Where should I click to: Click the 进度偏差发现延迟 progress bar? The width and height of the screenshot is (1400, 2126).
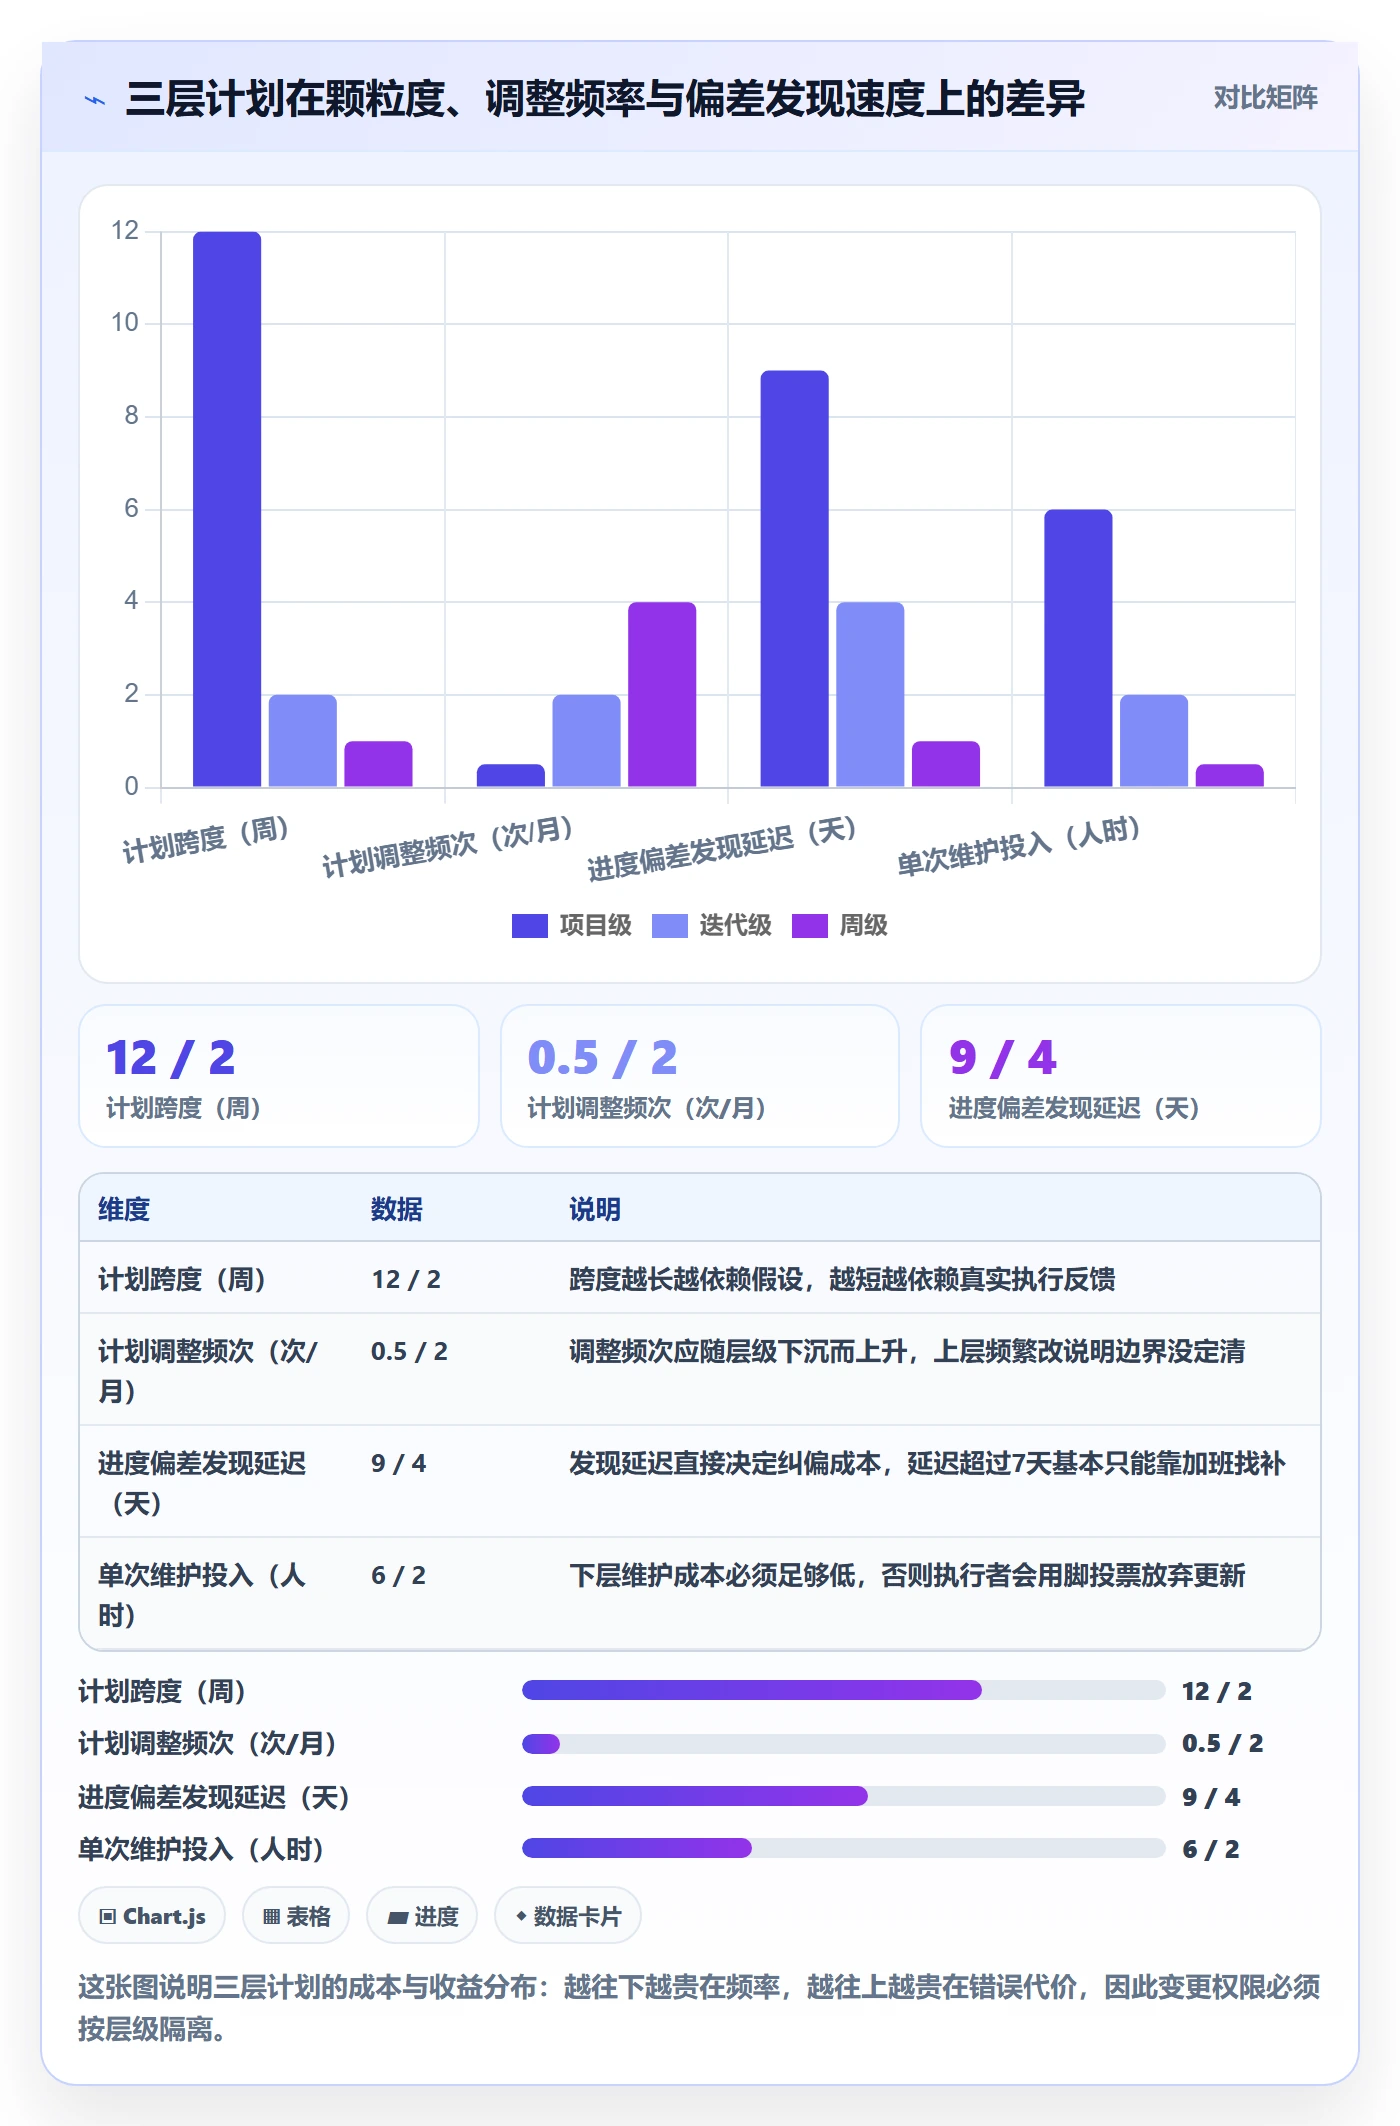[843, 1796]
